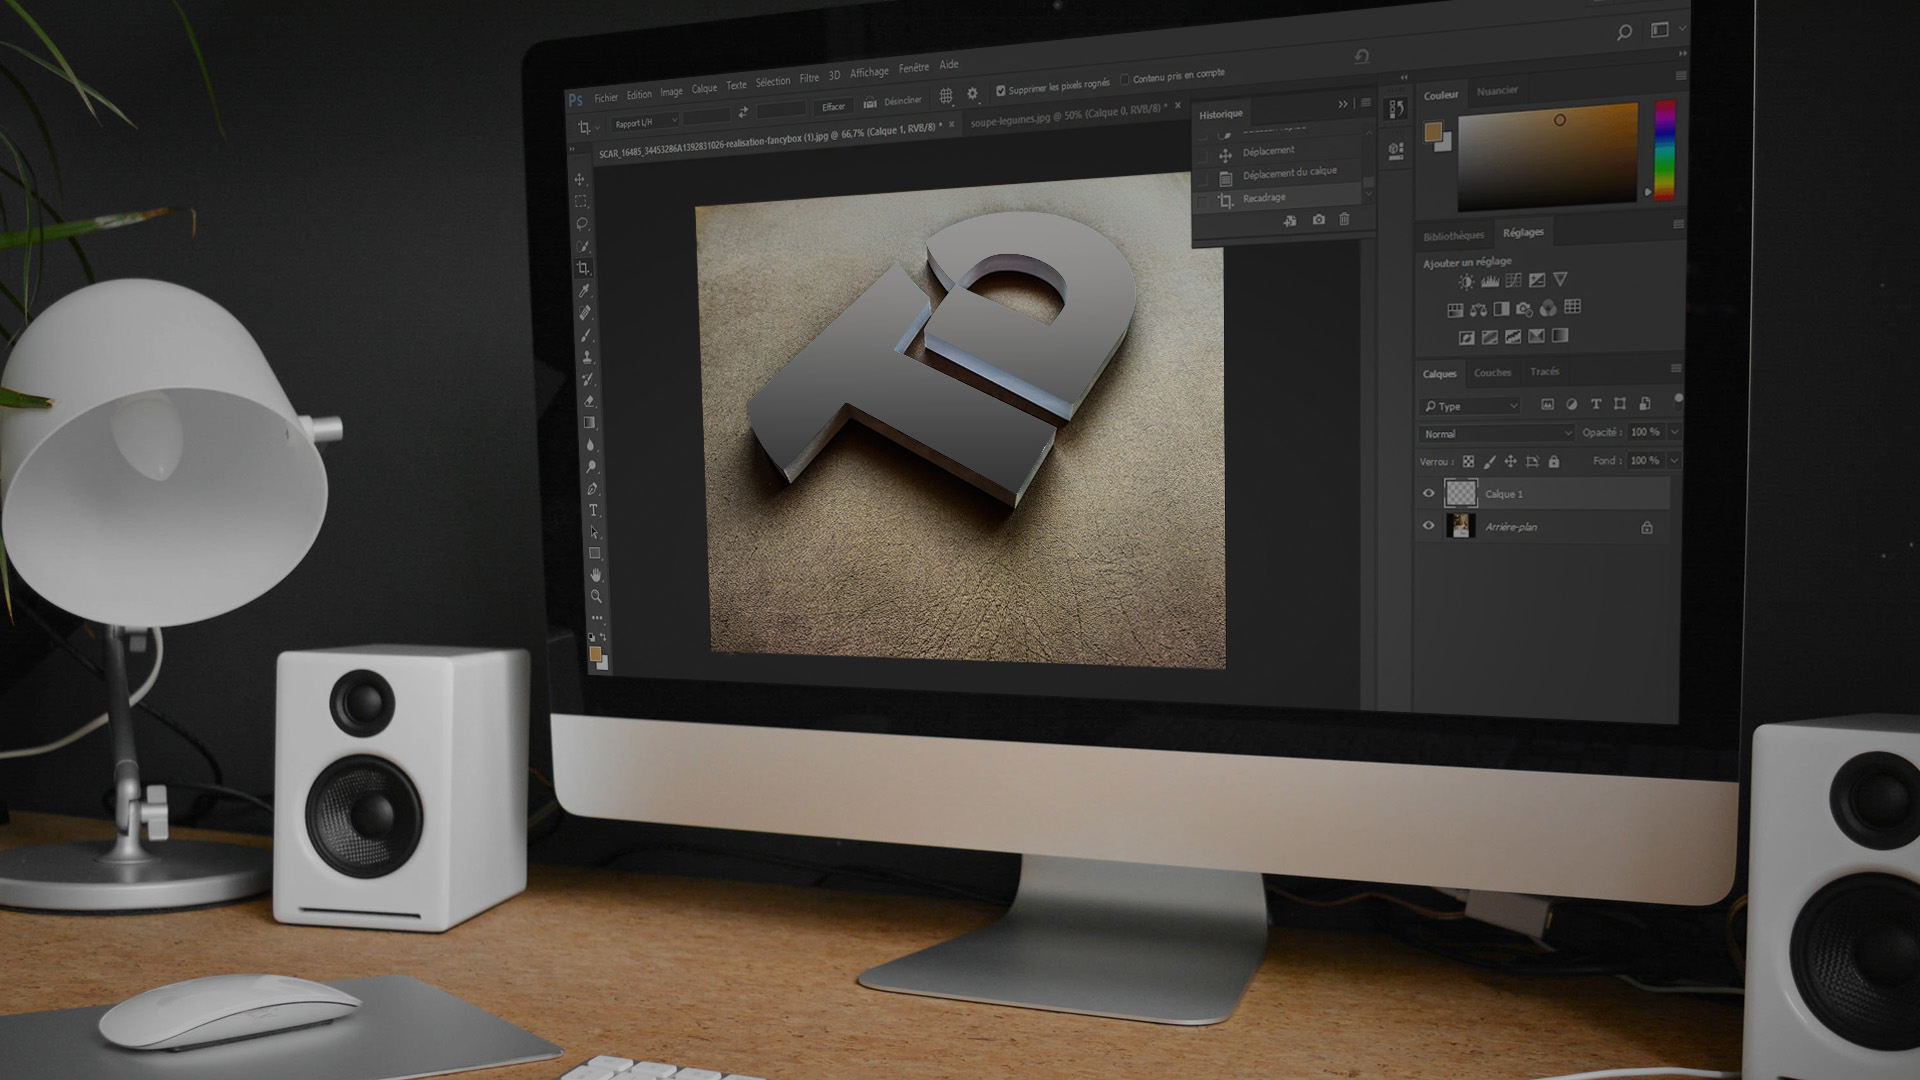The width and height of the screenshot is (1920, 1080).
Task: Toggle lock all padlock icon
Action: (1554, 461)
